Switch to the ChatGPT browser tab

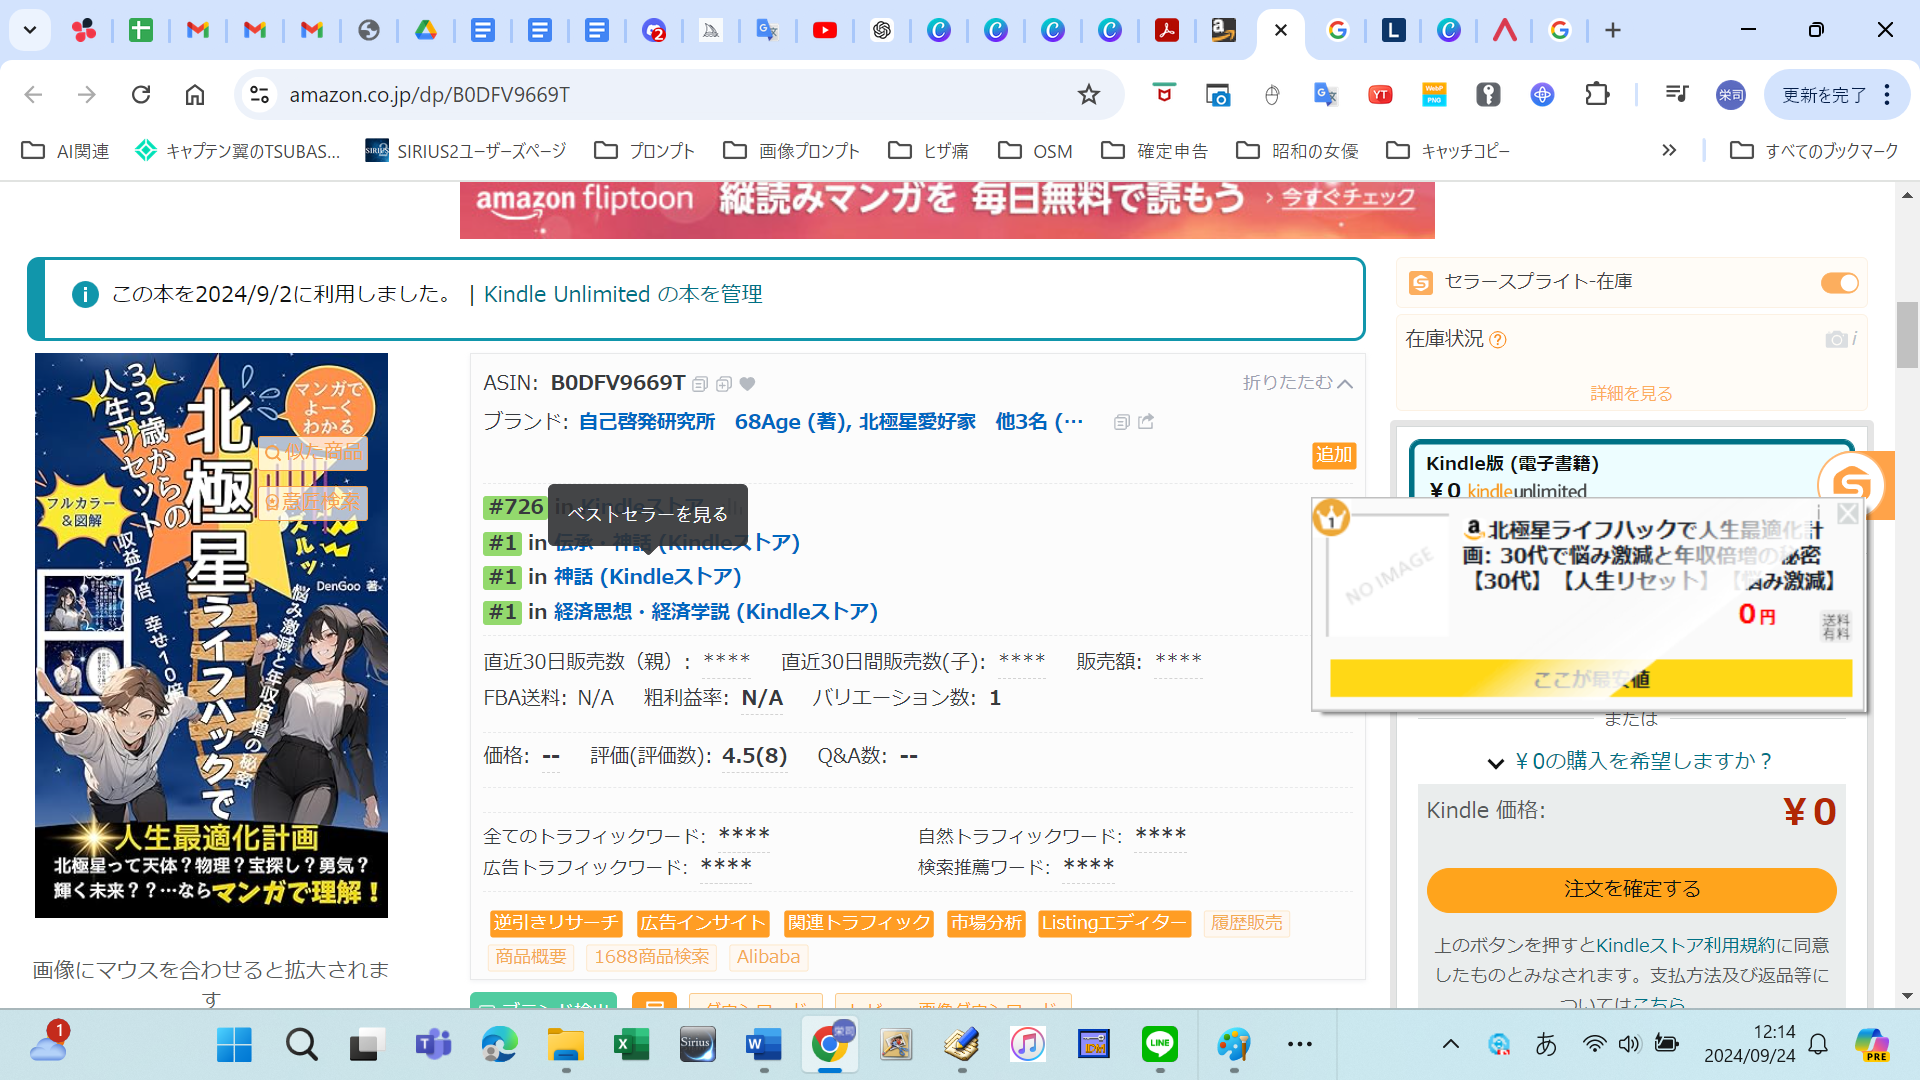(x=882, y=31)
